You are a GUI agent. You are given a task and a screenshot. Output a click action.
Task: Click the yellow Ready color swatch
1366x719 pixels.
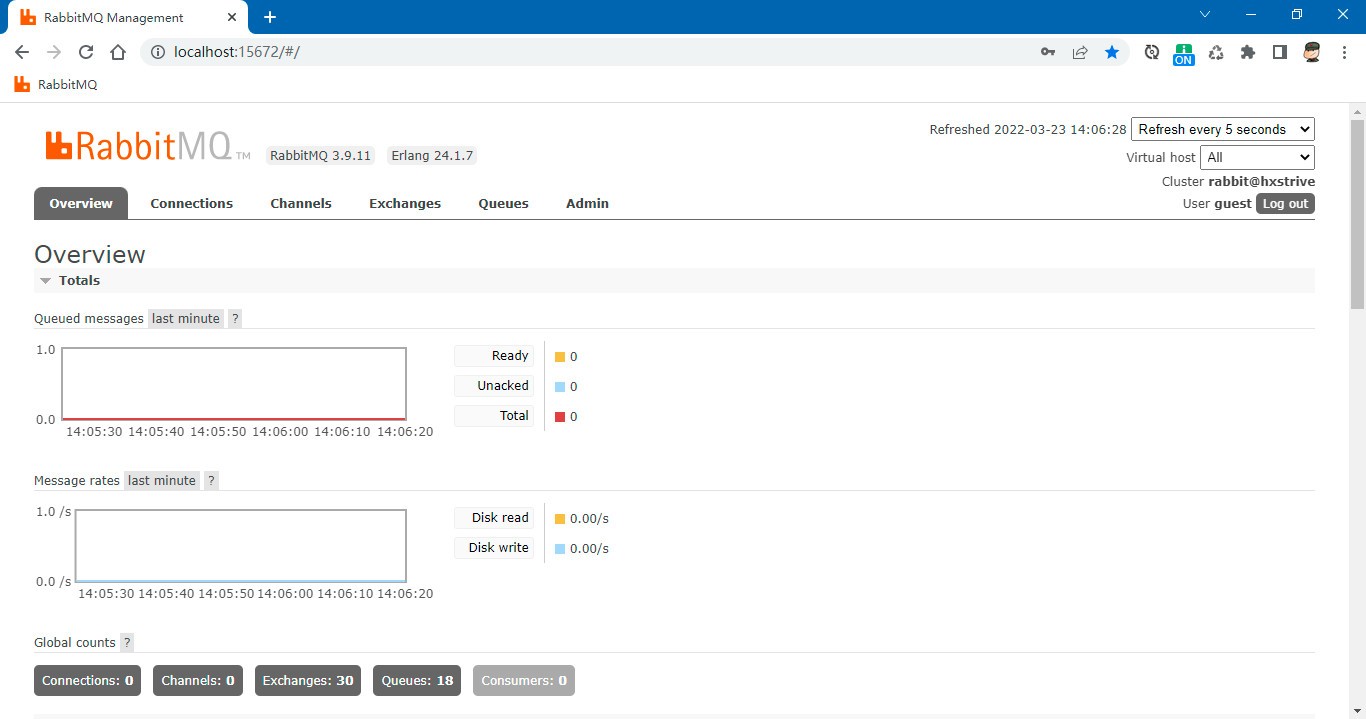pyautogui.click(x=560, y=357)
